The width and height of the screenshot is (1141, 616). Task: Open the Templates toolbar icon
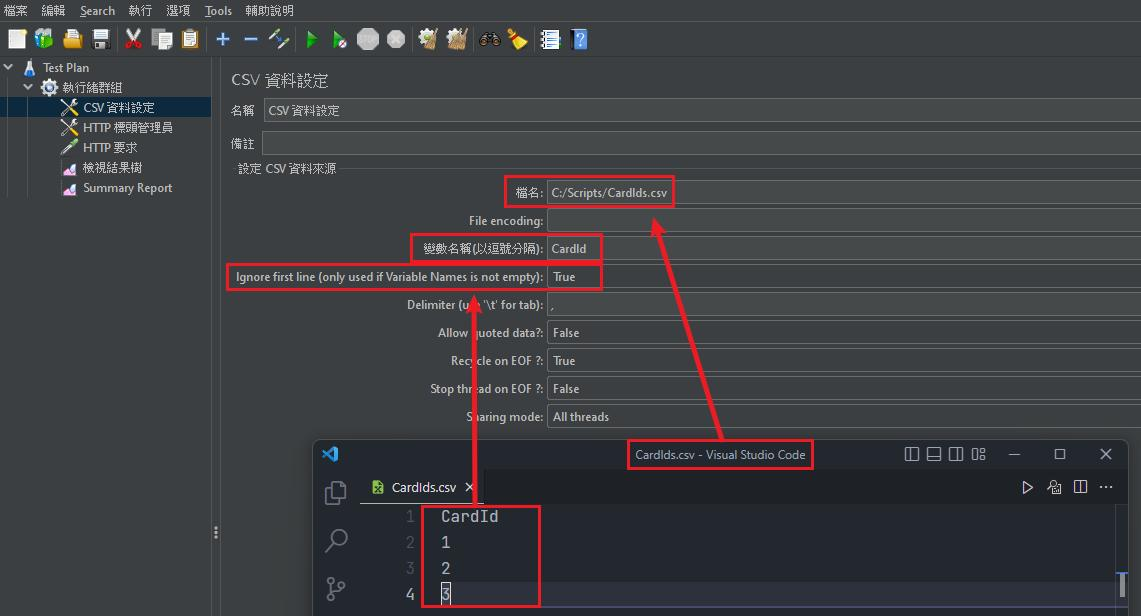pyautogui.click(x=44, y=39)
